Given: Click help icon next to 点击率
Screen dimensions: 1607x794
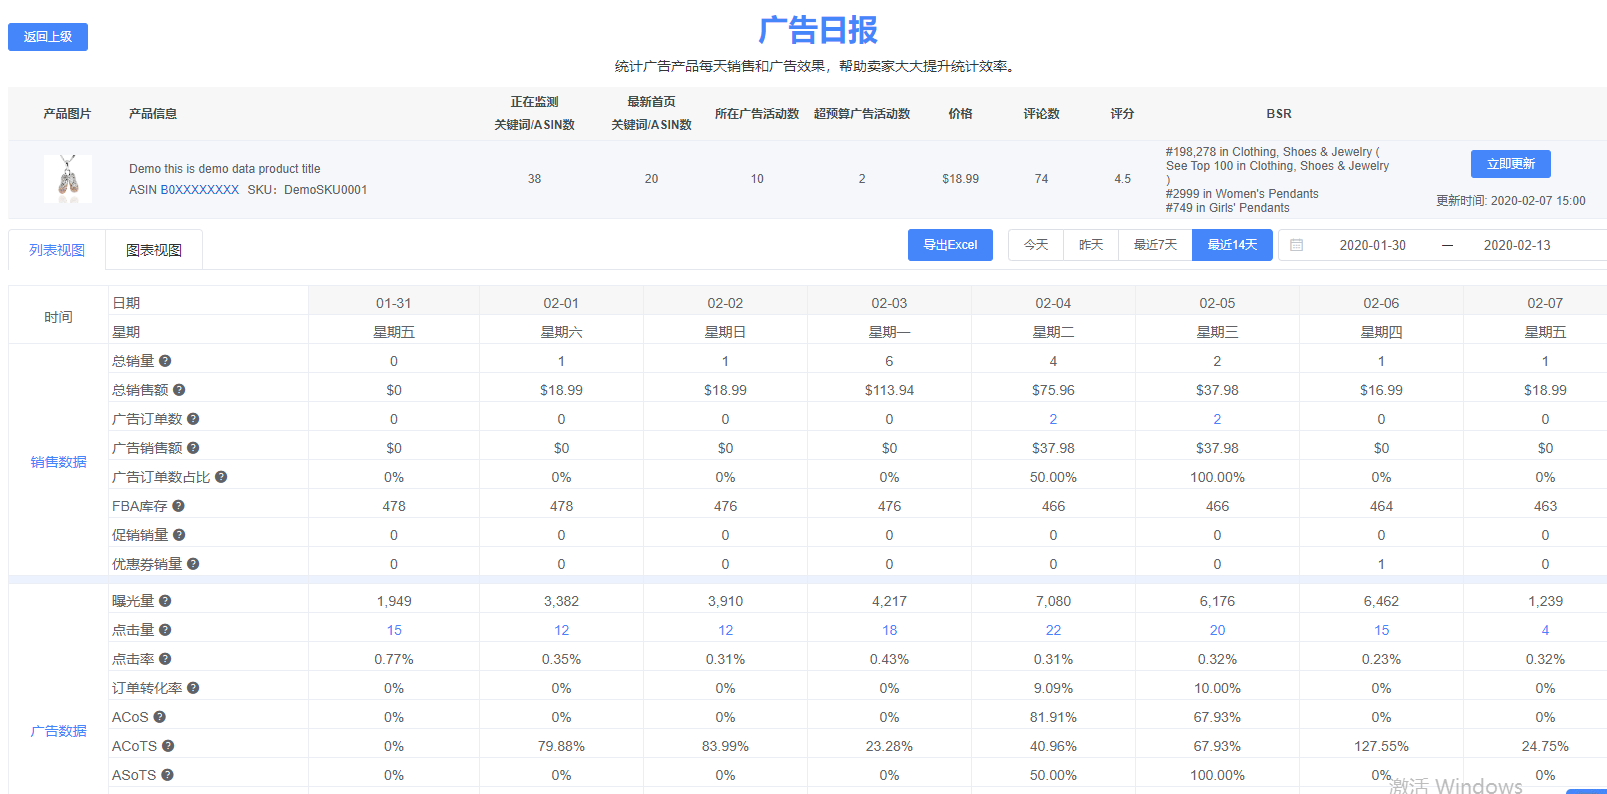Looking at the screenshot, I should coord(165,659).
